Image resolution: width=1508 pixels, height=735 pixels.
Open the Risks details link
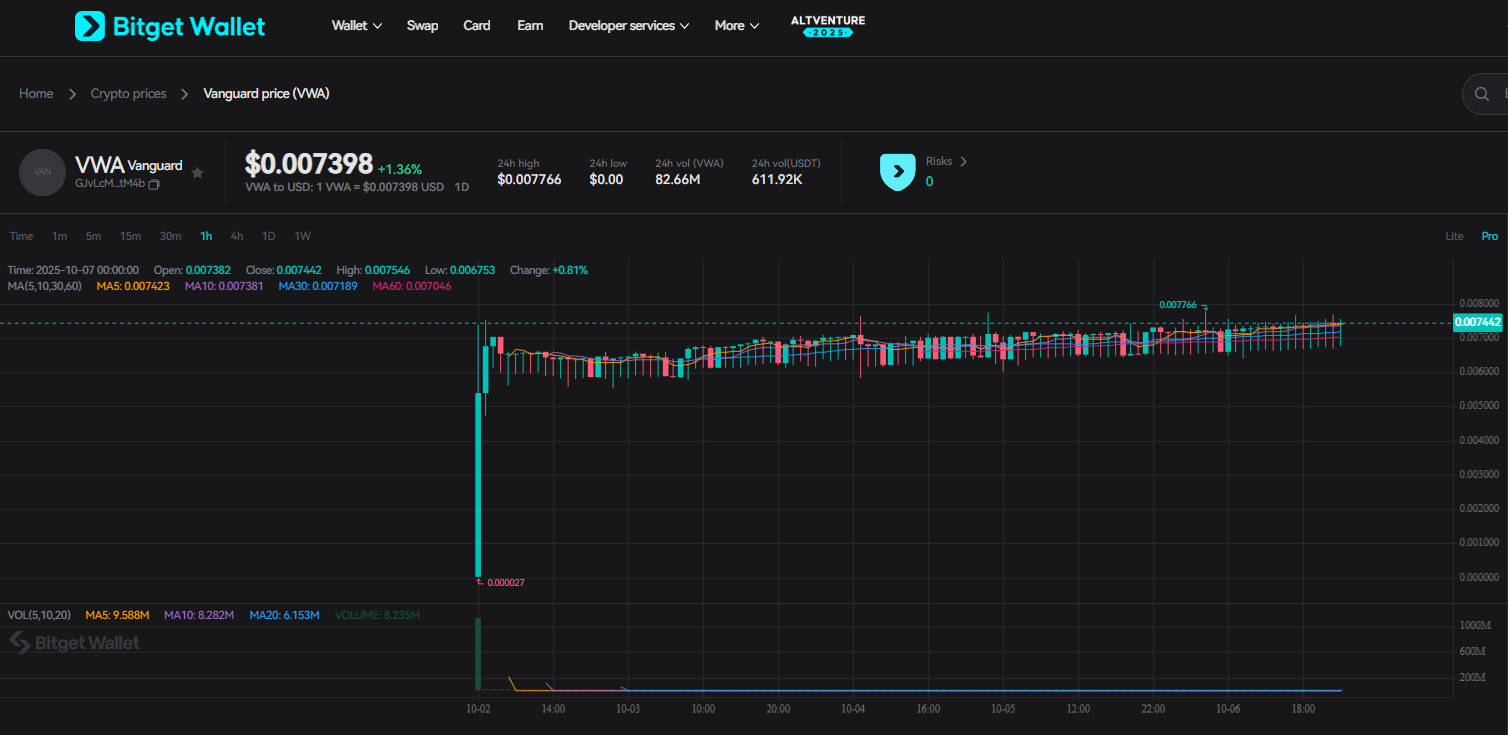point(946,161)
